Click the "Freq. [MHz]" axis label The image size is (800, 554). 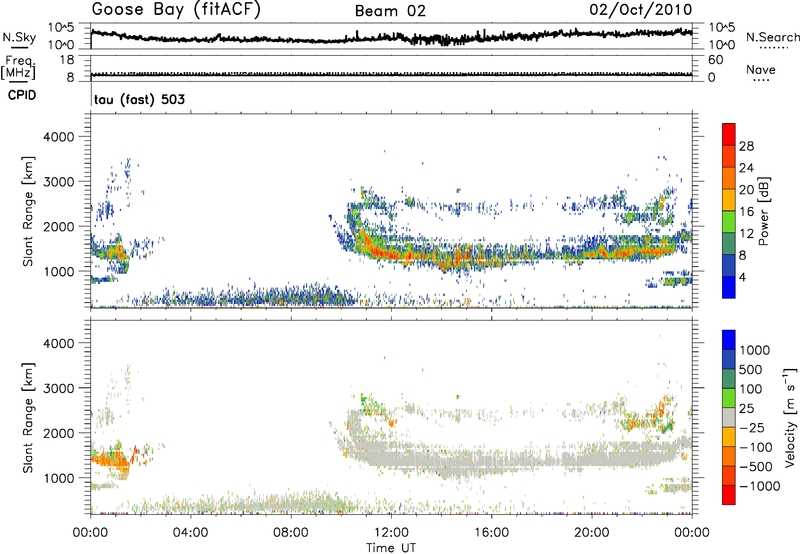18,68
